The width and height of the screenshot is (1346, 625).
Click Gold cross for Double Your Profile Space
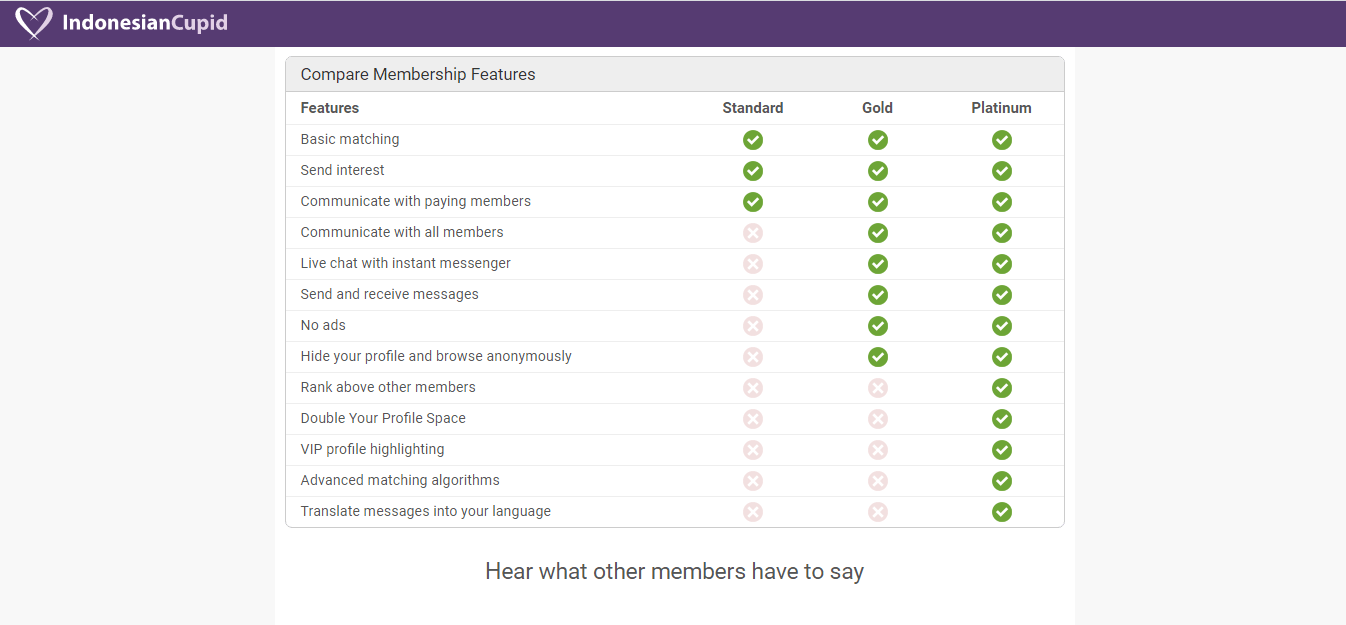coord(878,419)
